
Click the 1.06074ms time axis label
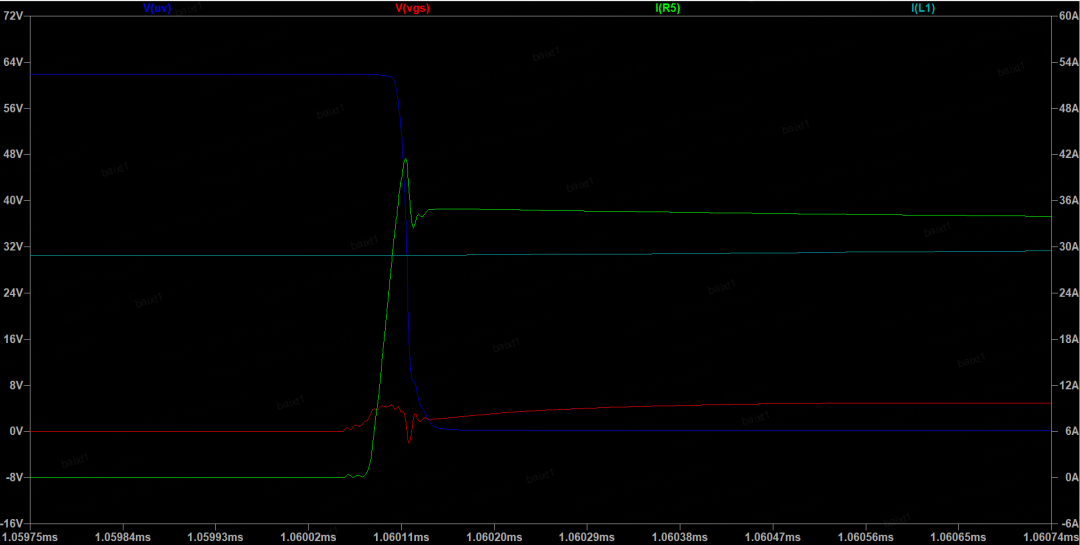[1049, 536]
